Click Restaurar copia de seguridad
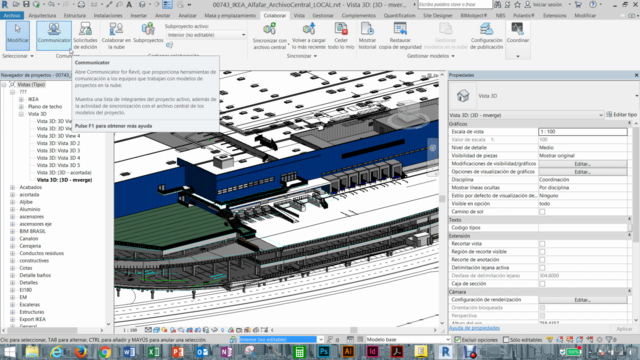The height and width of the screenshot is (360, 640). pyautogui.click(x=400, y=36)
